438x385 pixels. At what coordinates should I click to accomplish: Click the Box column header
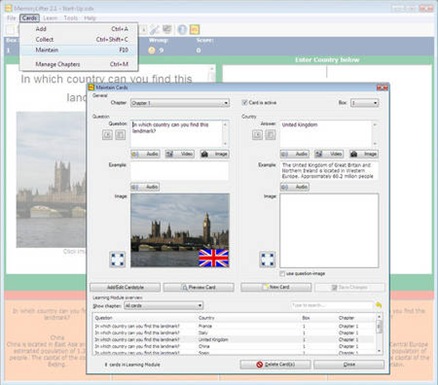[x=319, y=318]
